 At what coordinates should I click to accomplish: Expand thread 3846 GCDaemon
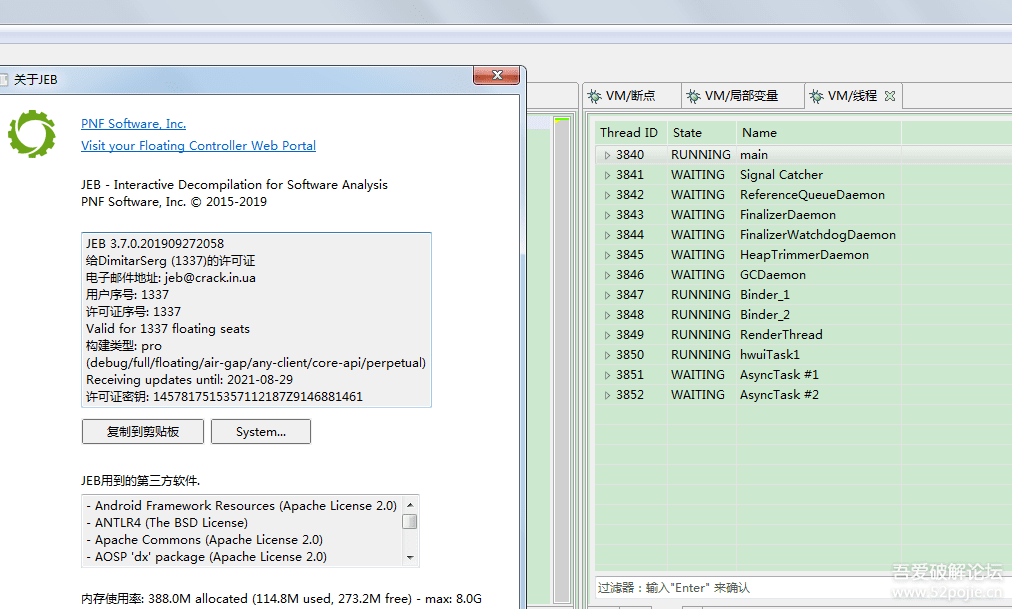coord(607,275)
